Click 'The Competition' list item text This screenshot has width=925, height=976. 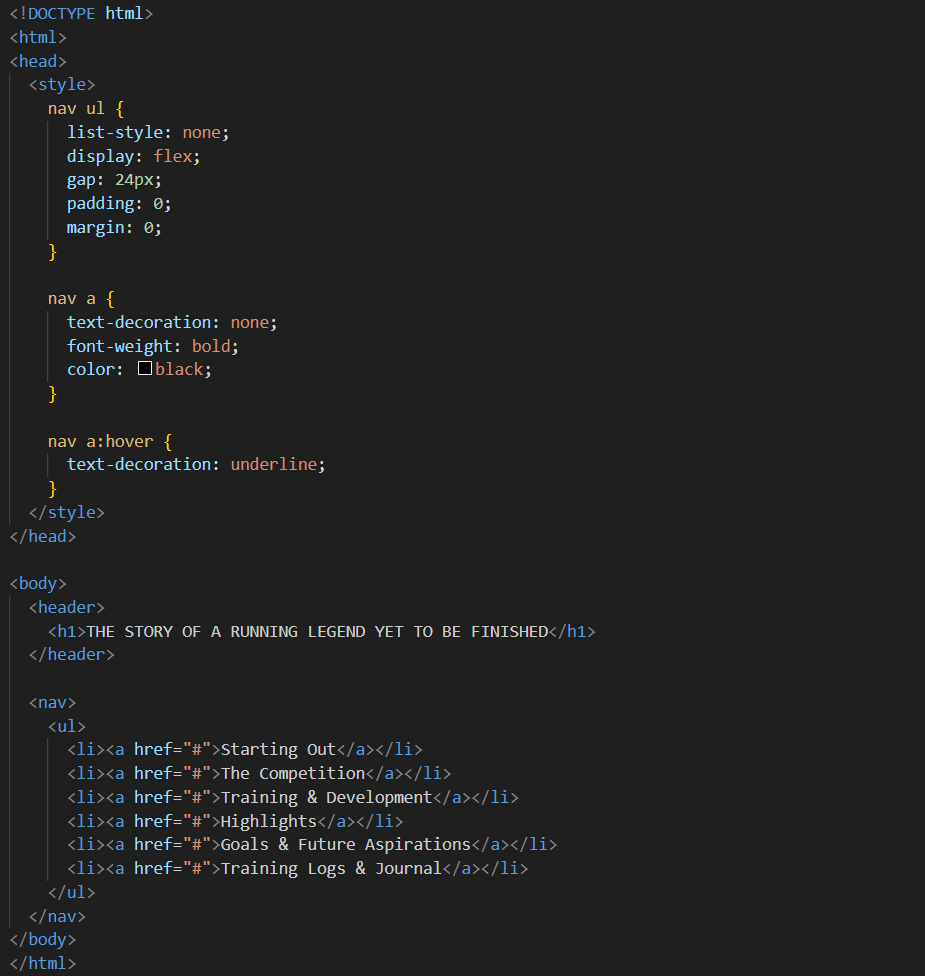click(x=292, y=774)
